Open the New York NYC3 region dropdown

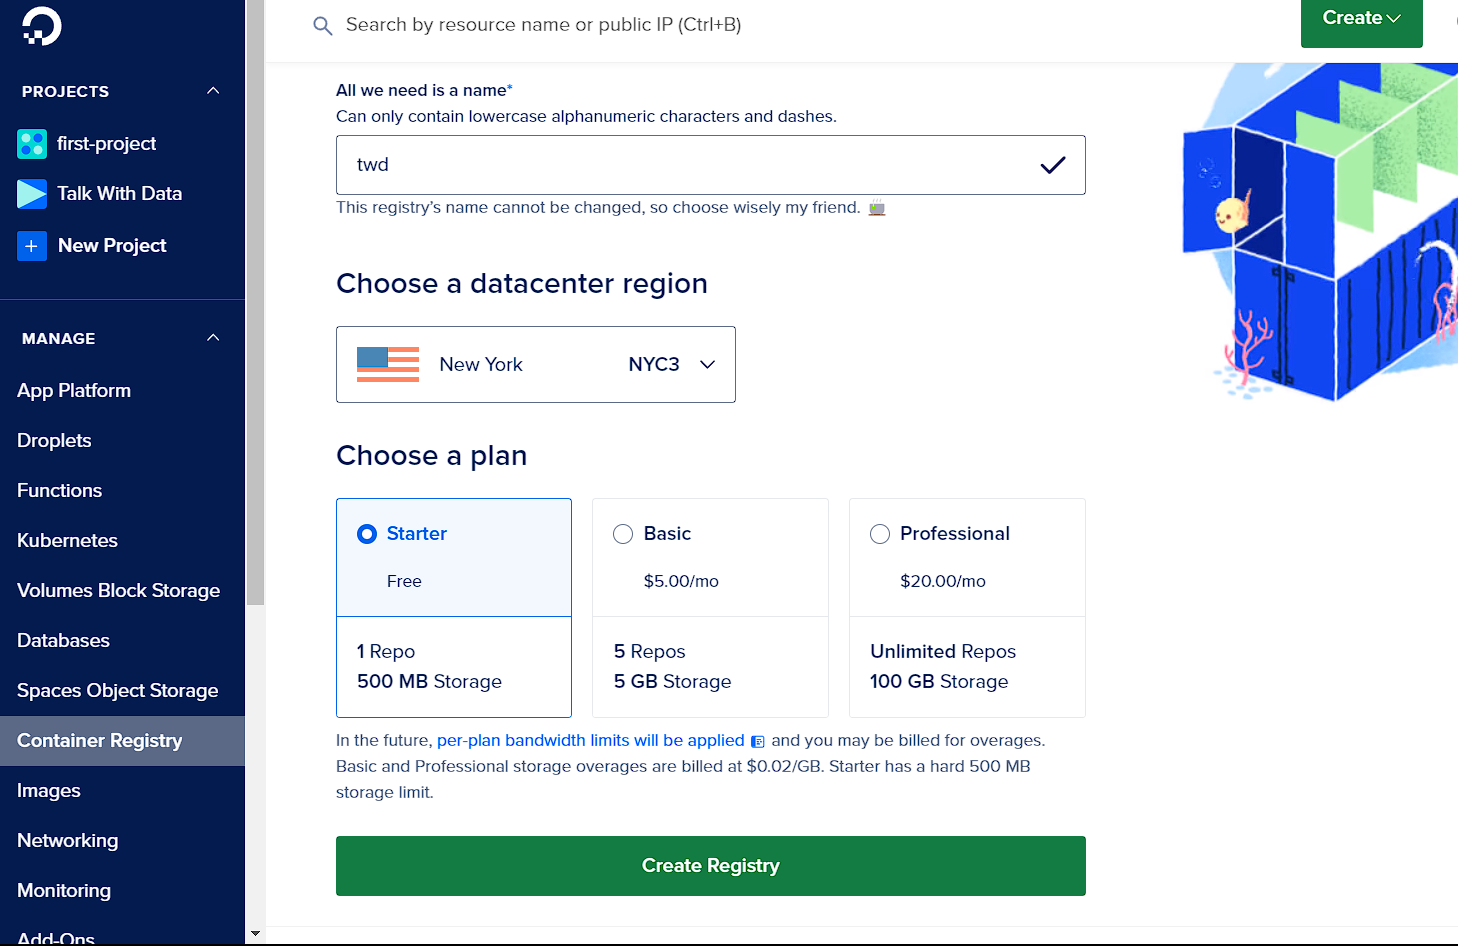(536, 365)
